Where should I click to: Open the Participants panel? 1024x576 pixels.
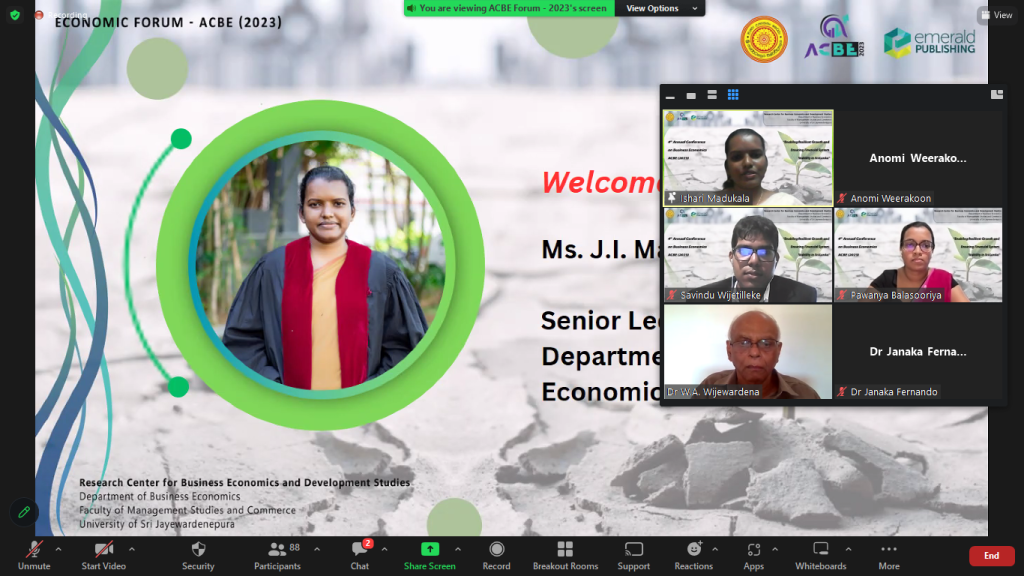[x=277, y=554]
